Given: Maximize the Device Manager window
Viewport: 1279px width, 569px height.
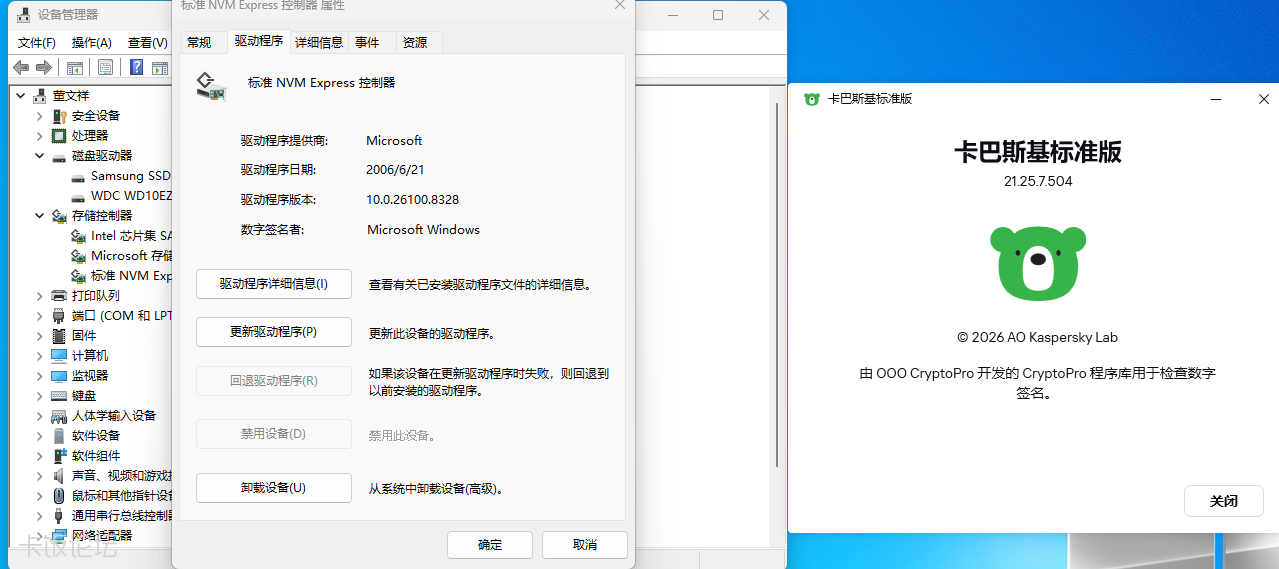Looking at the screenshot, I should [718, 15].
